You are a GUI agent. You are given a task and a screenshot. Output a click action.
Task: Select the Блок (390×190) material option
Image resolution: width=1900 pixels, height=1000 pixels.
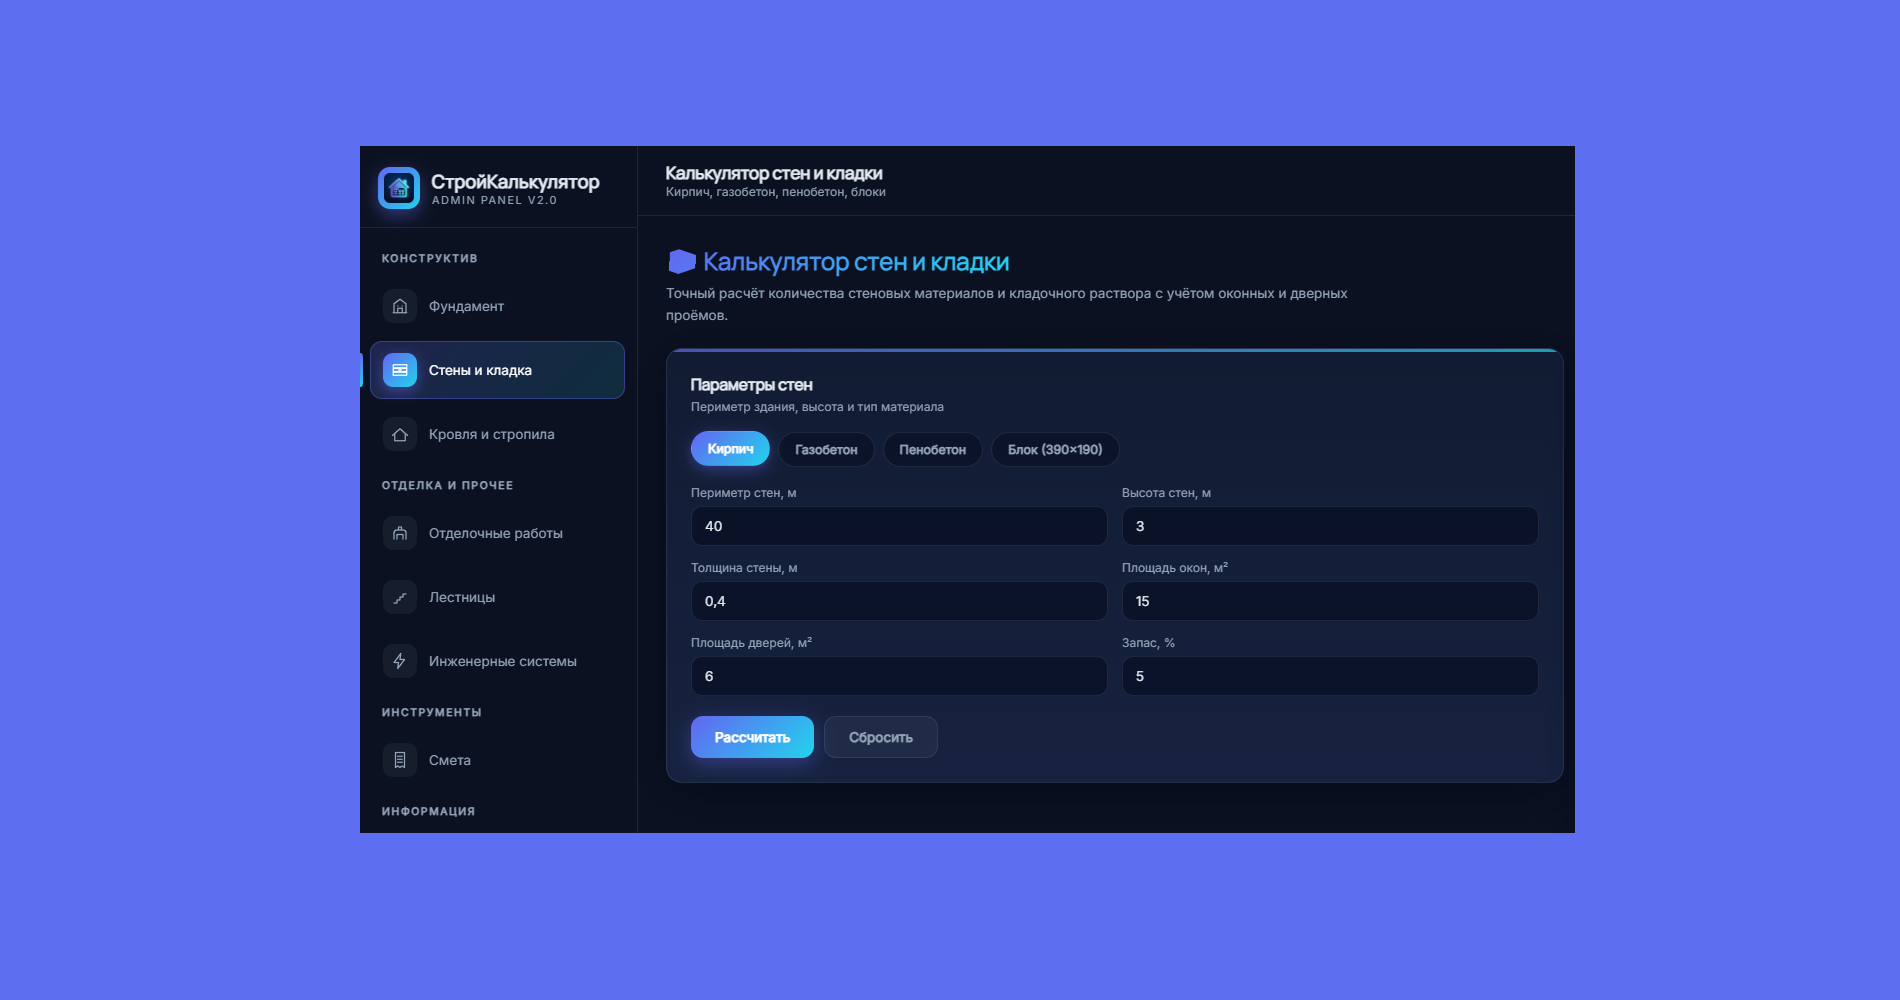click(1055, 450)
